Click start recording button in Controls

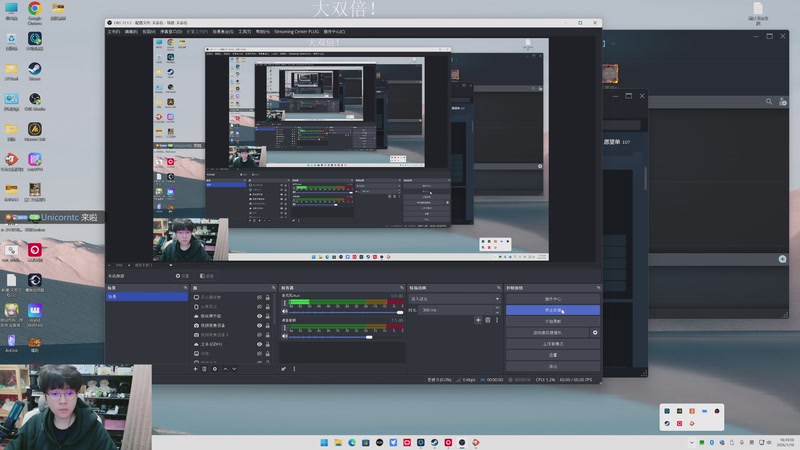click(553, 321)
